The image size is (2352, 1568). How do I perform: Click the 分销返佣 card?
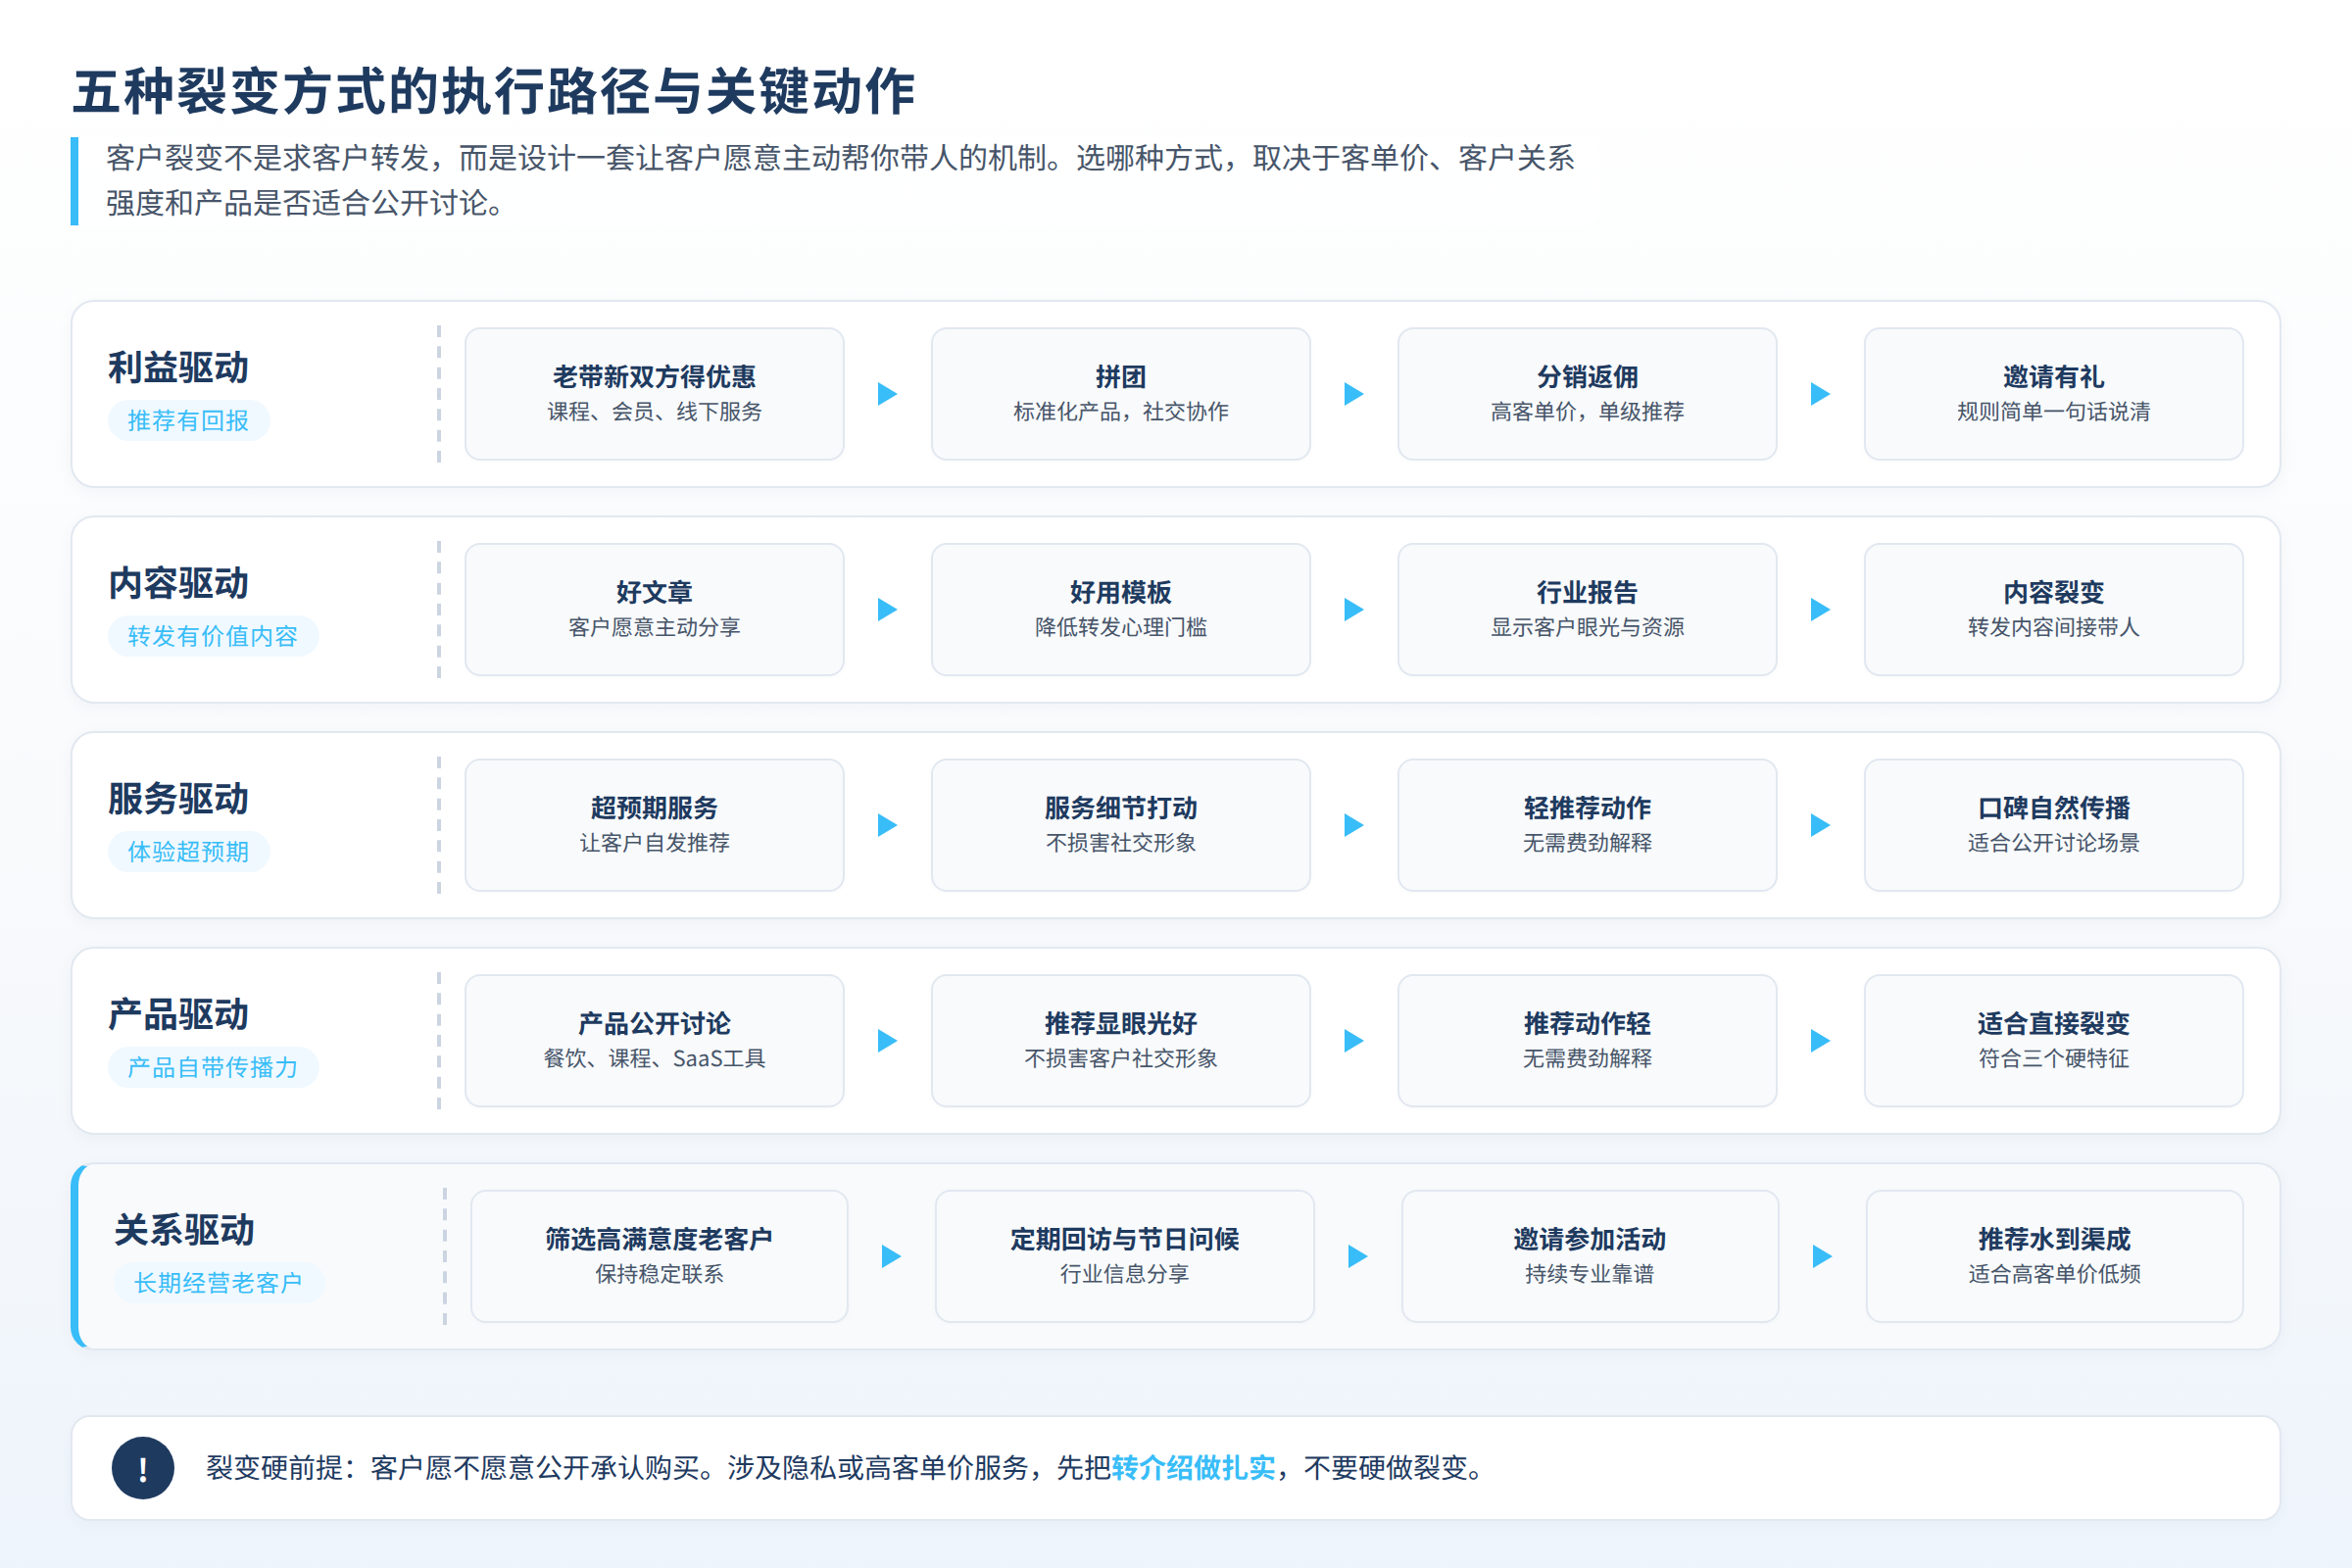1587,394
